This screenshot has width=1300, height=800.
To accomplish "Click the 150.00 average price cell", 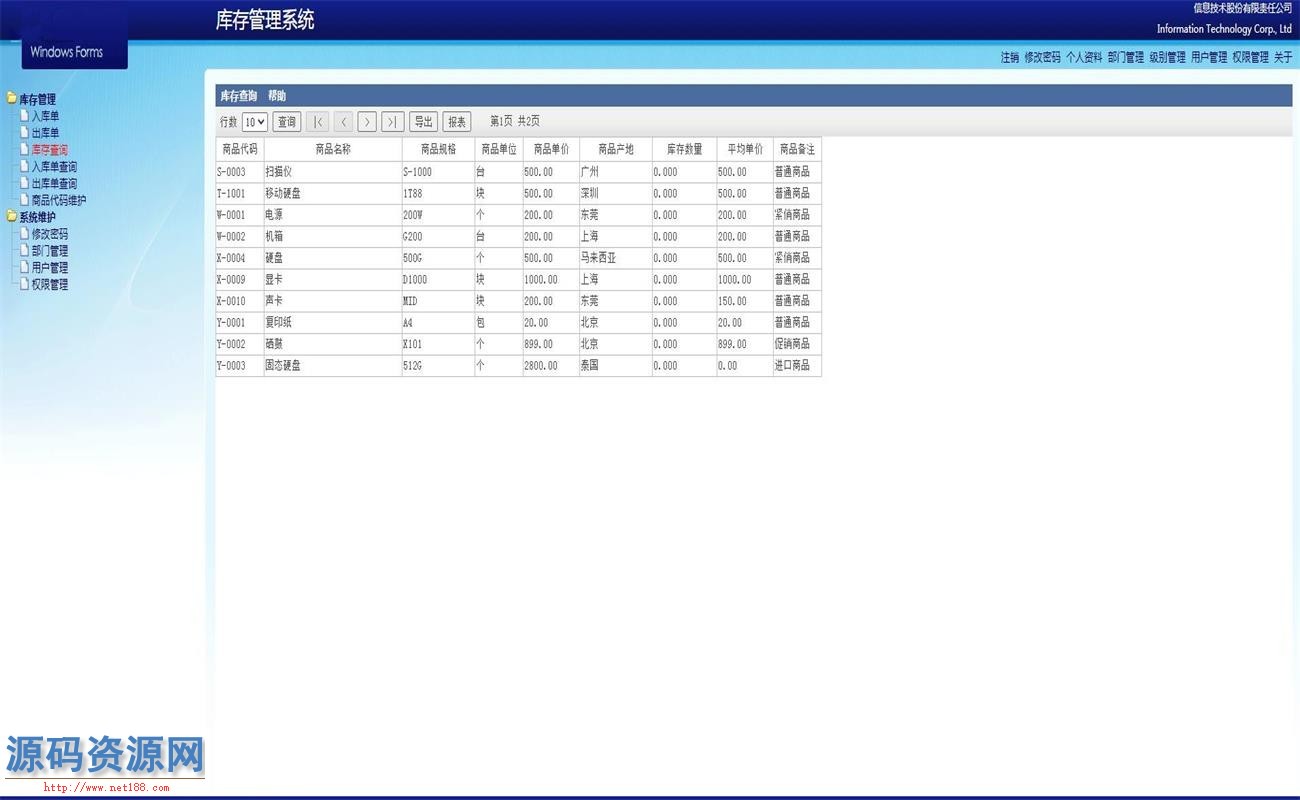I will click(745, 301).
